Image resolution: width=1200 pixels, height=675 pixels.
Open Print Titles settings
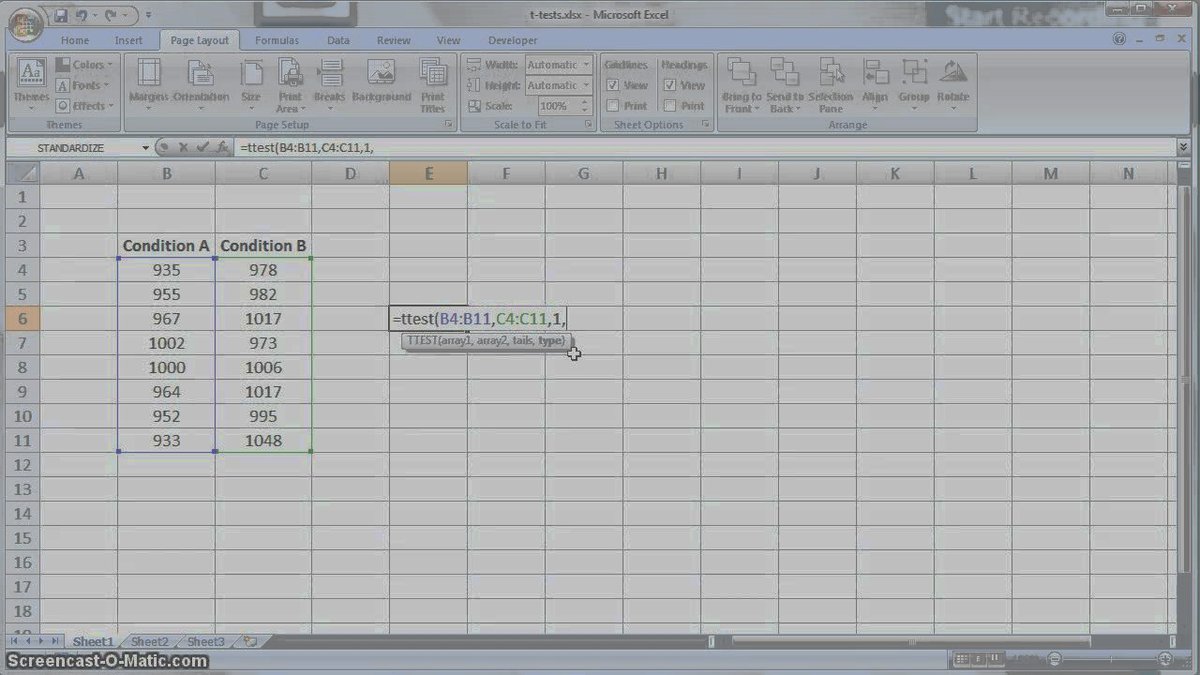[432, 84]
